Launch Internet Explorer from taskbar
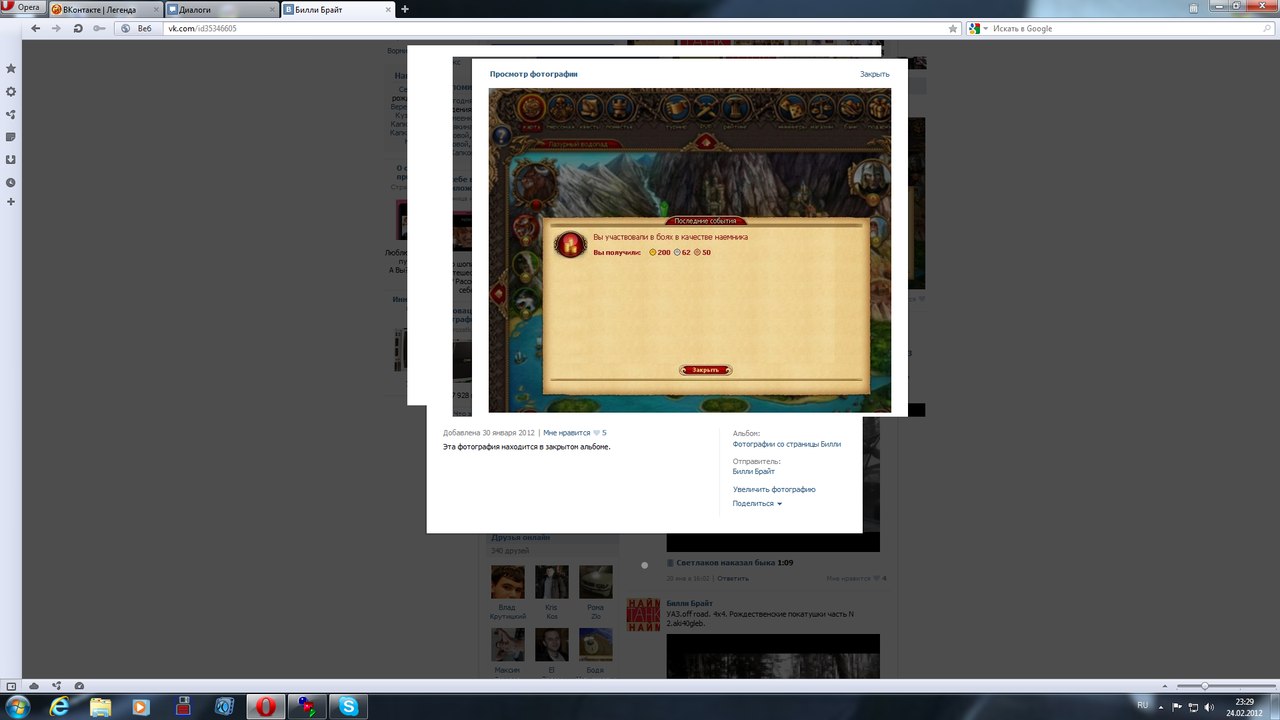Screen dimensions: 1280x720 pos(60,707)
